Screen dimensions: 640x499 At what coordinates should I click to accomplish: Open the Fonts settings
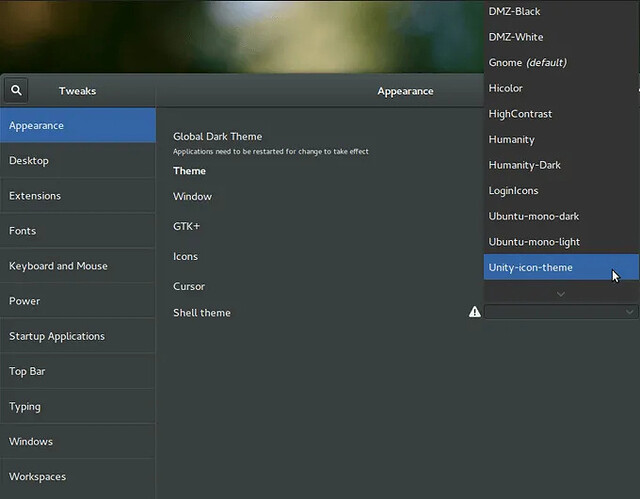78,231
